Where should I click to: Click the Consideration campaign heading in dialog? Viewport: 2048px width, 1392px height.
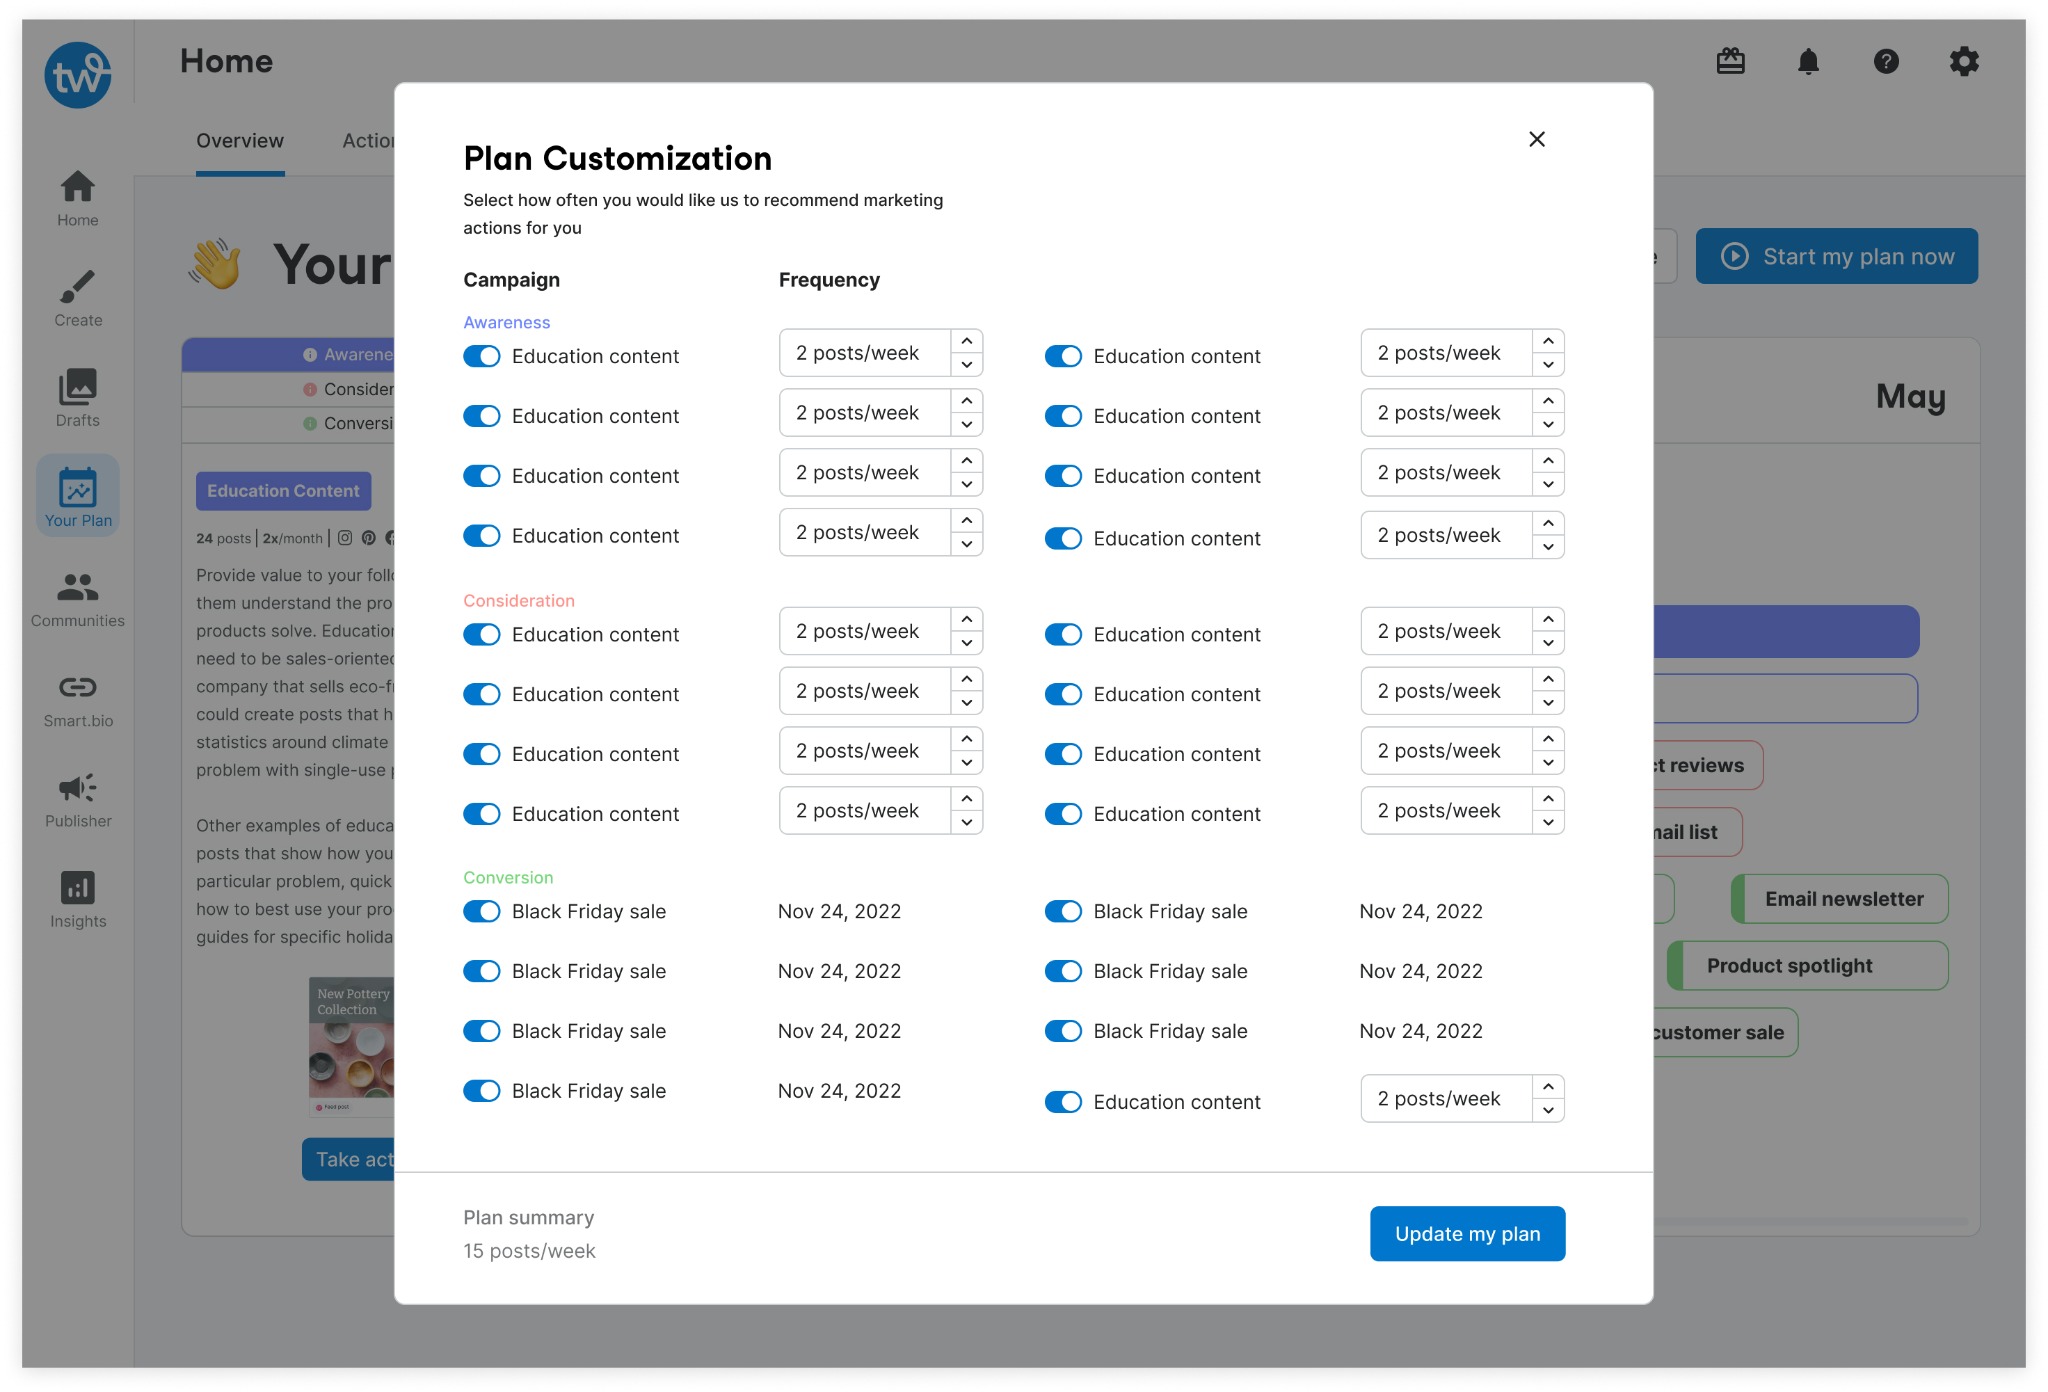519,600
